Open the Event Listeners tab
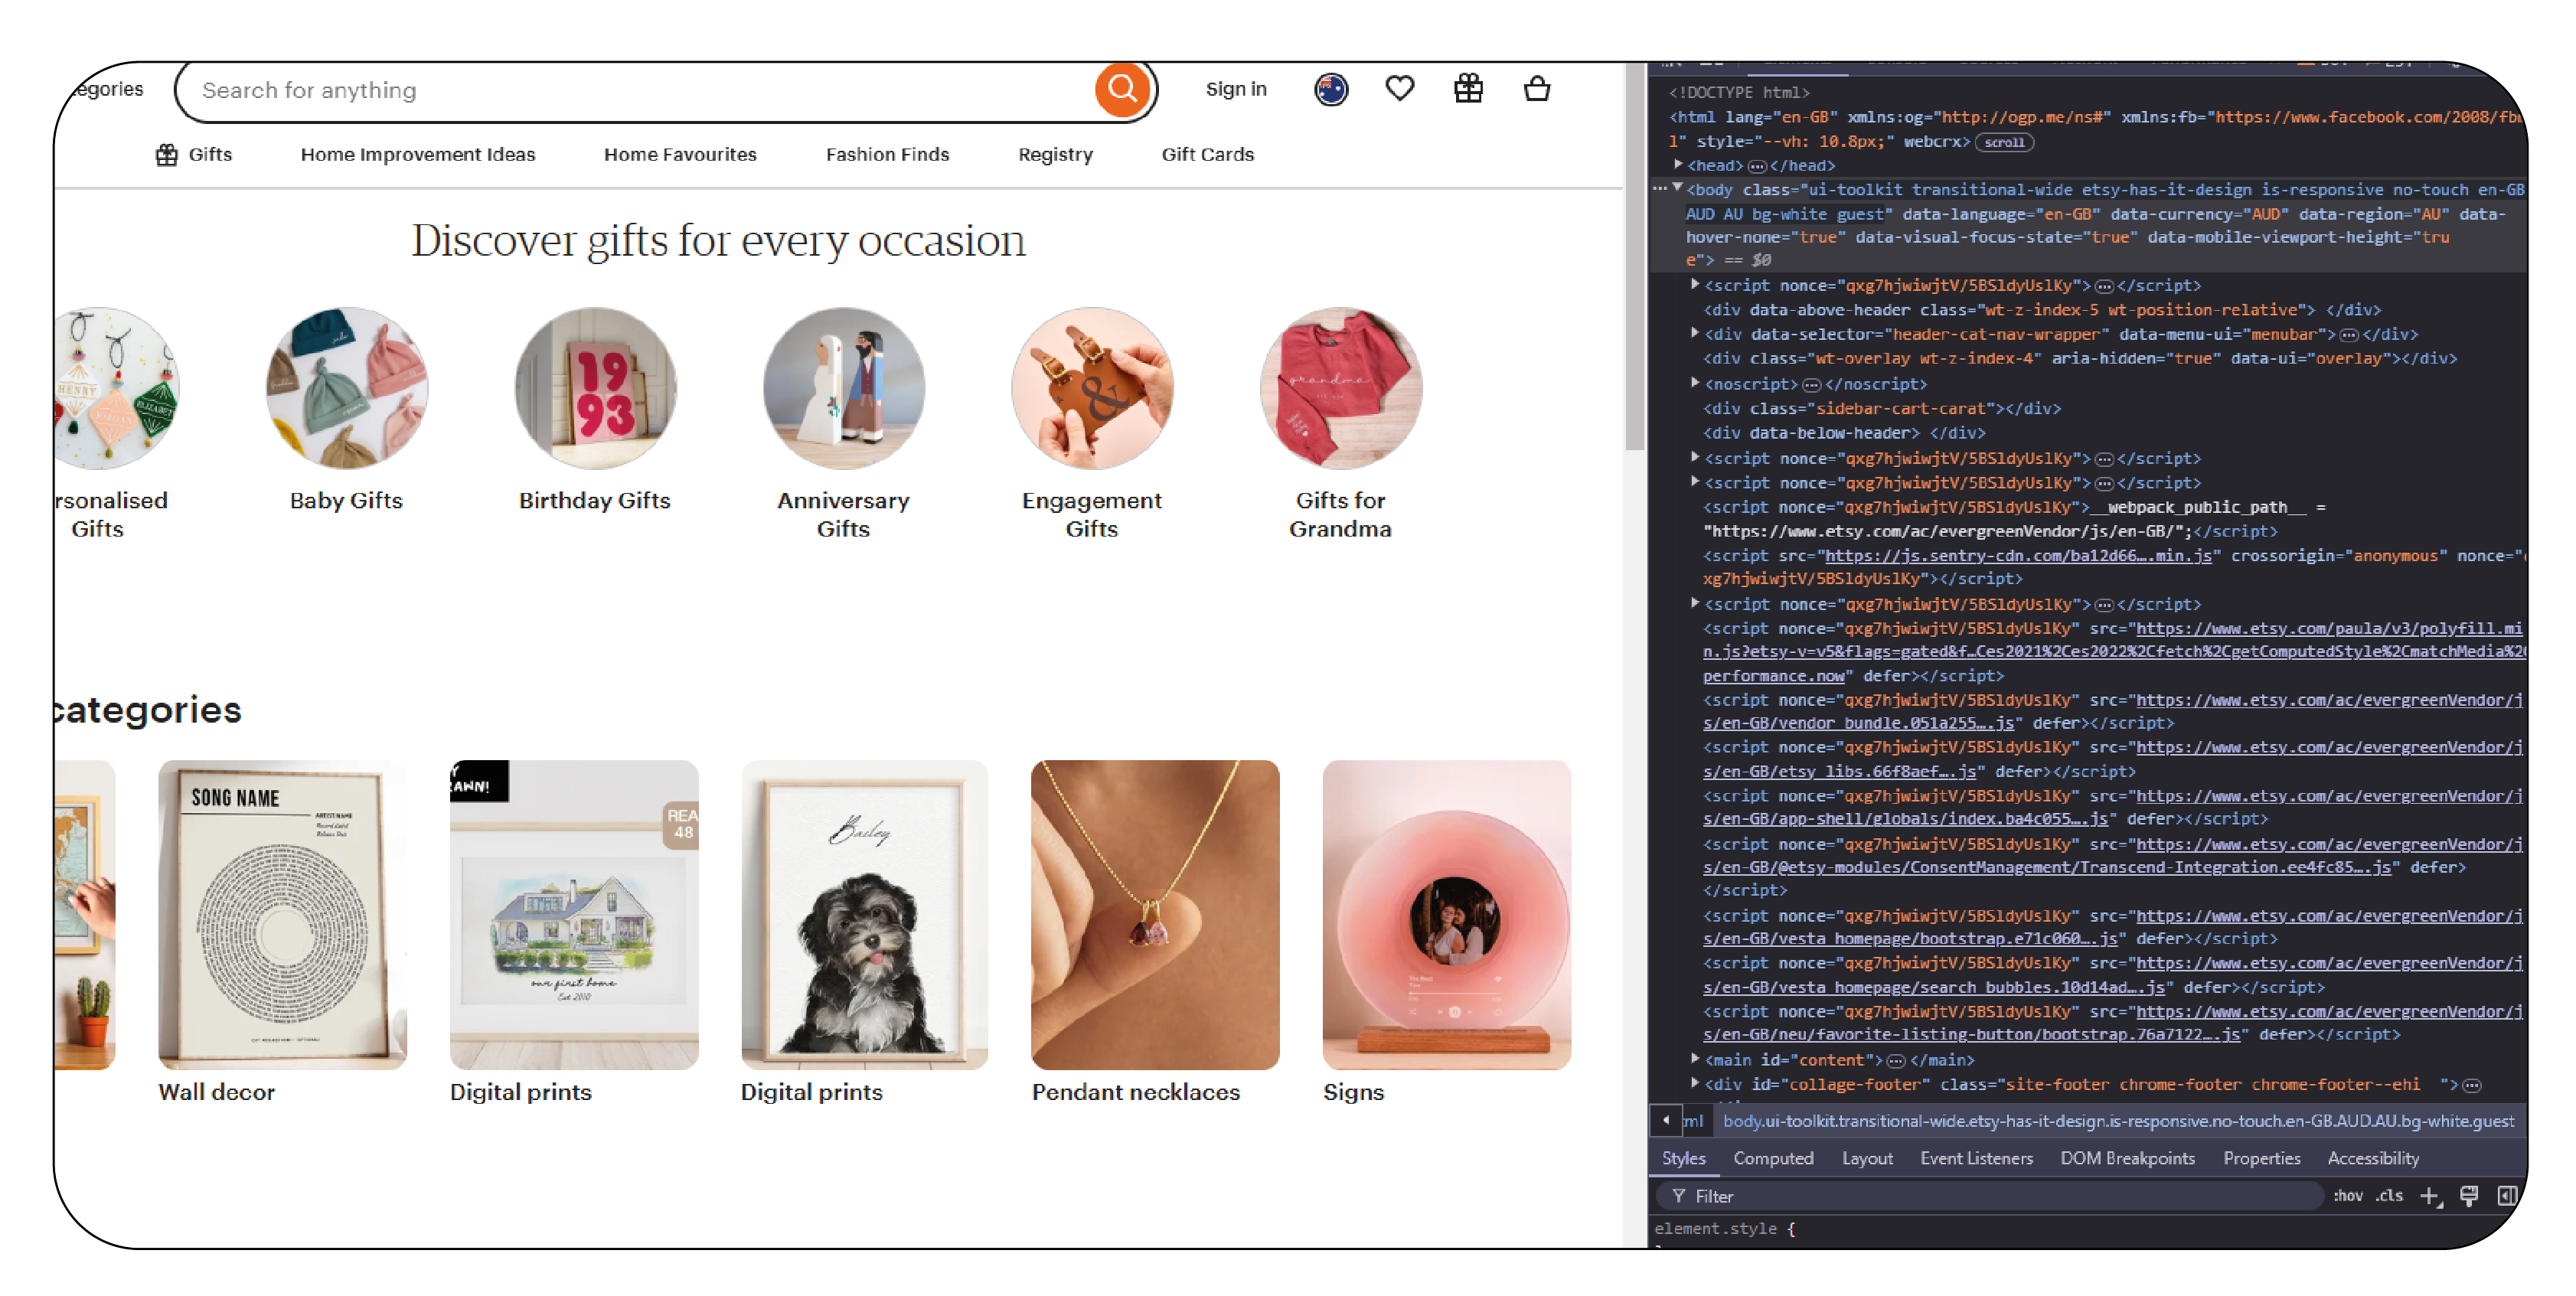This screenshot has width=2576, height=1296. 1976,1158
